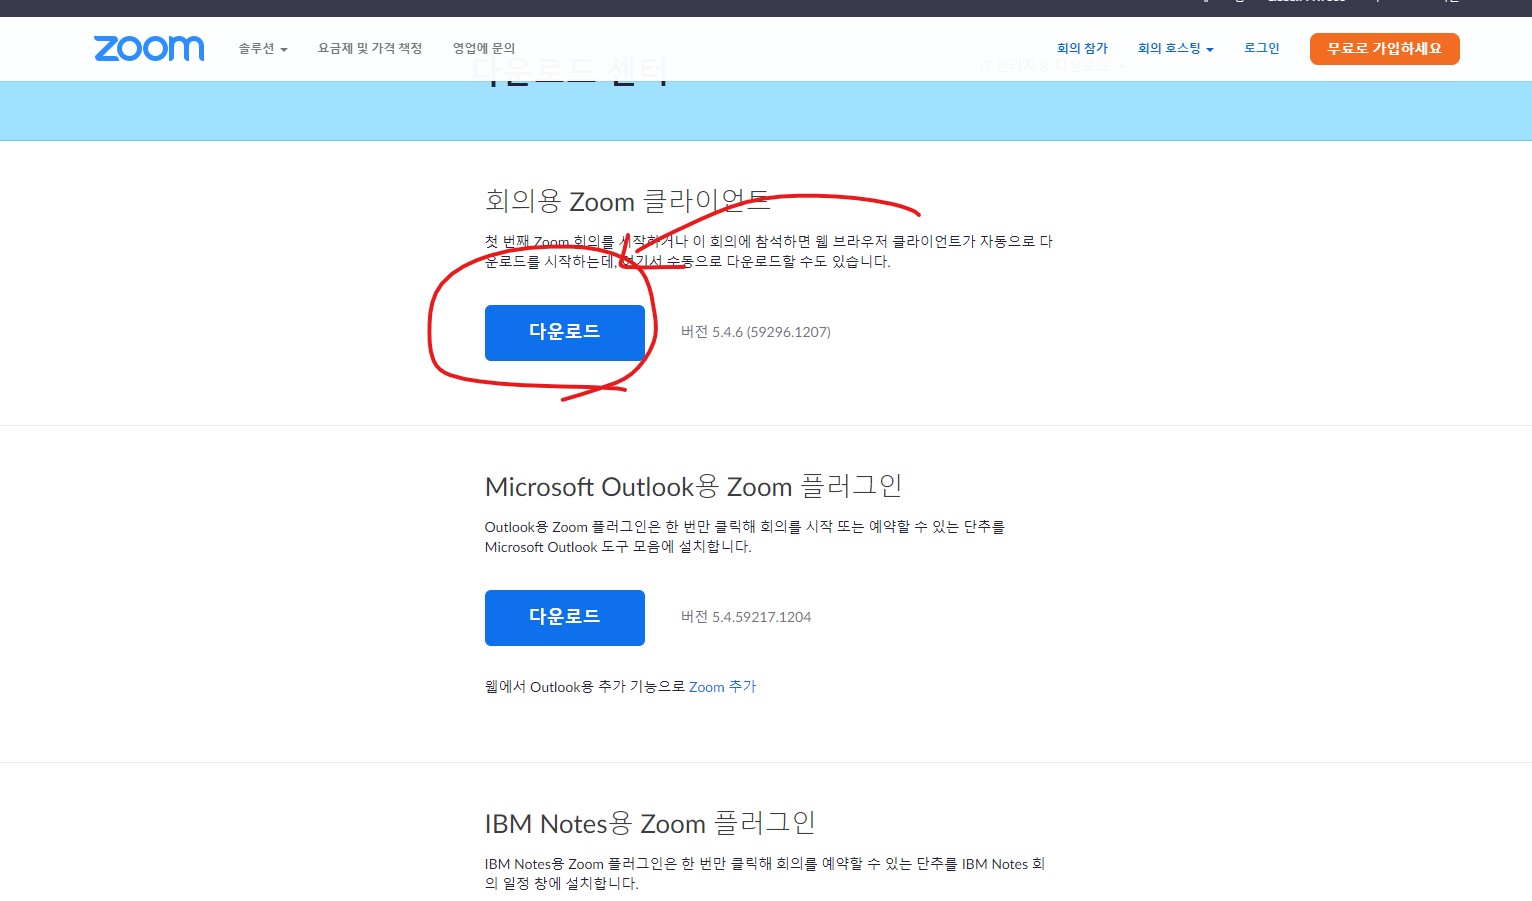
Task: Download the Microsoft Outlook용 Zoom 플러그인
Action: [565, 618]
